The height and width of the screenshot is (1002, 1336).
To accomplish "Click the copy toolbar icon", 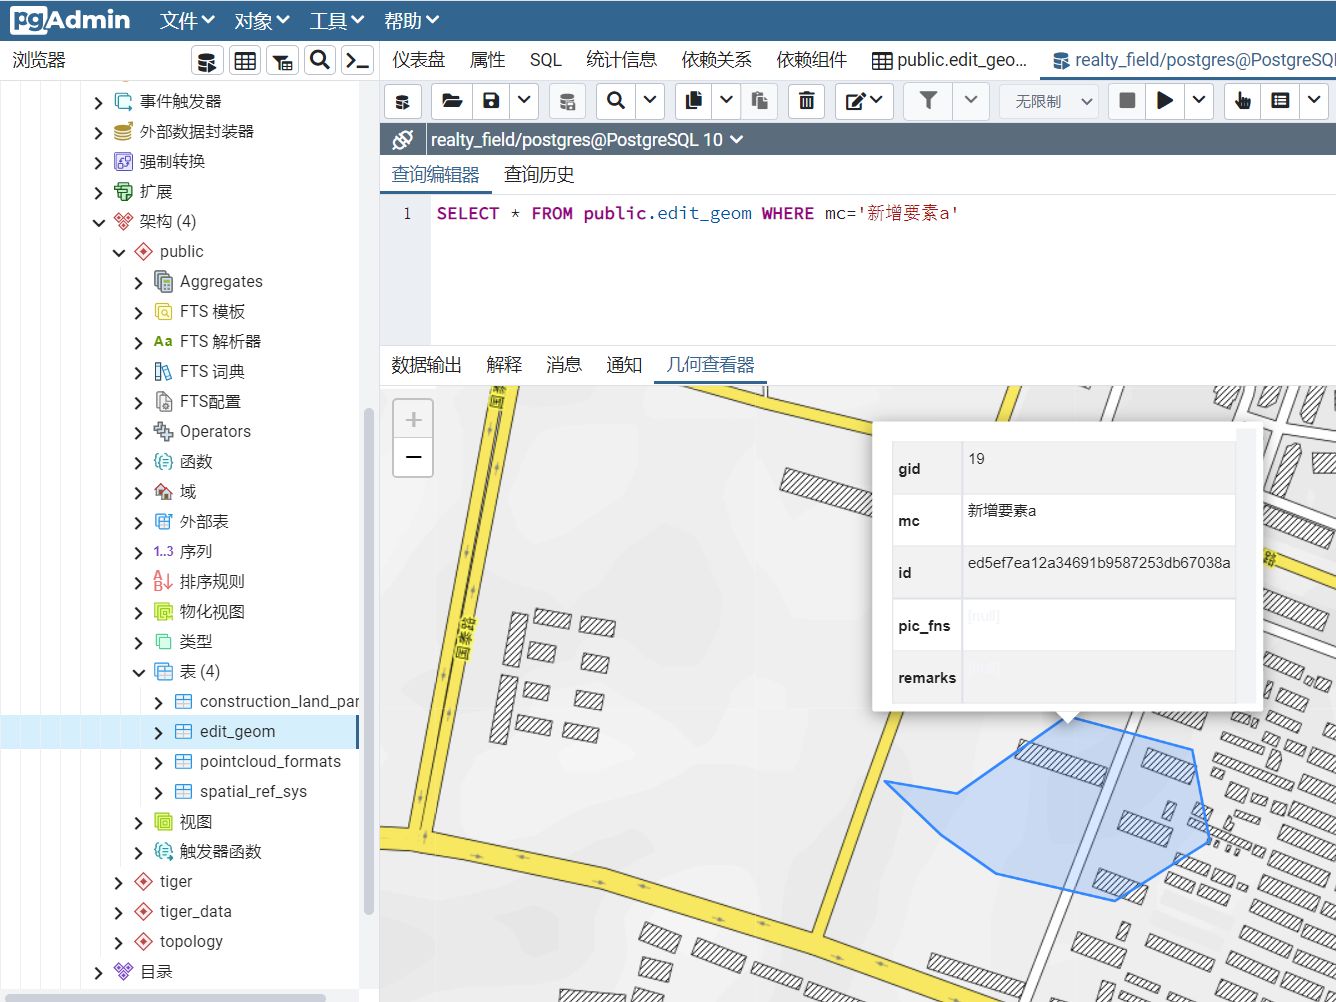I will point(693,100).
